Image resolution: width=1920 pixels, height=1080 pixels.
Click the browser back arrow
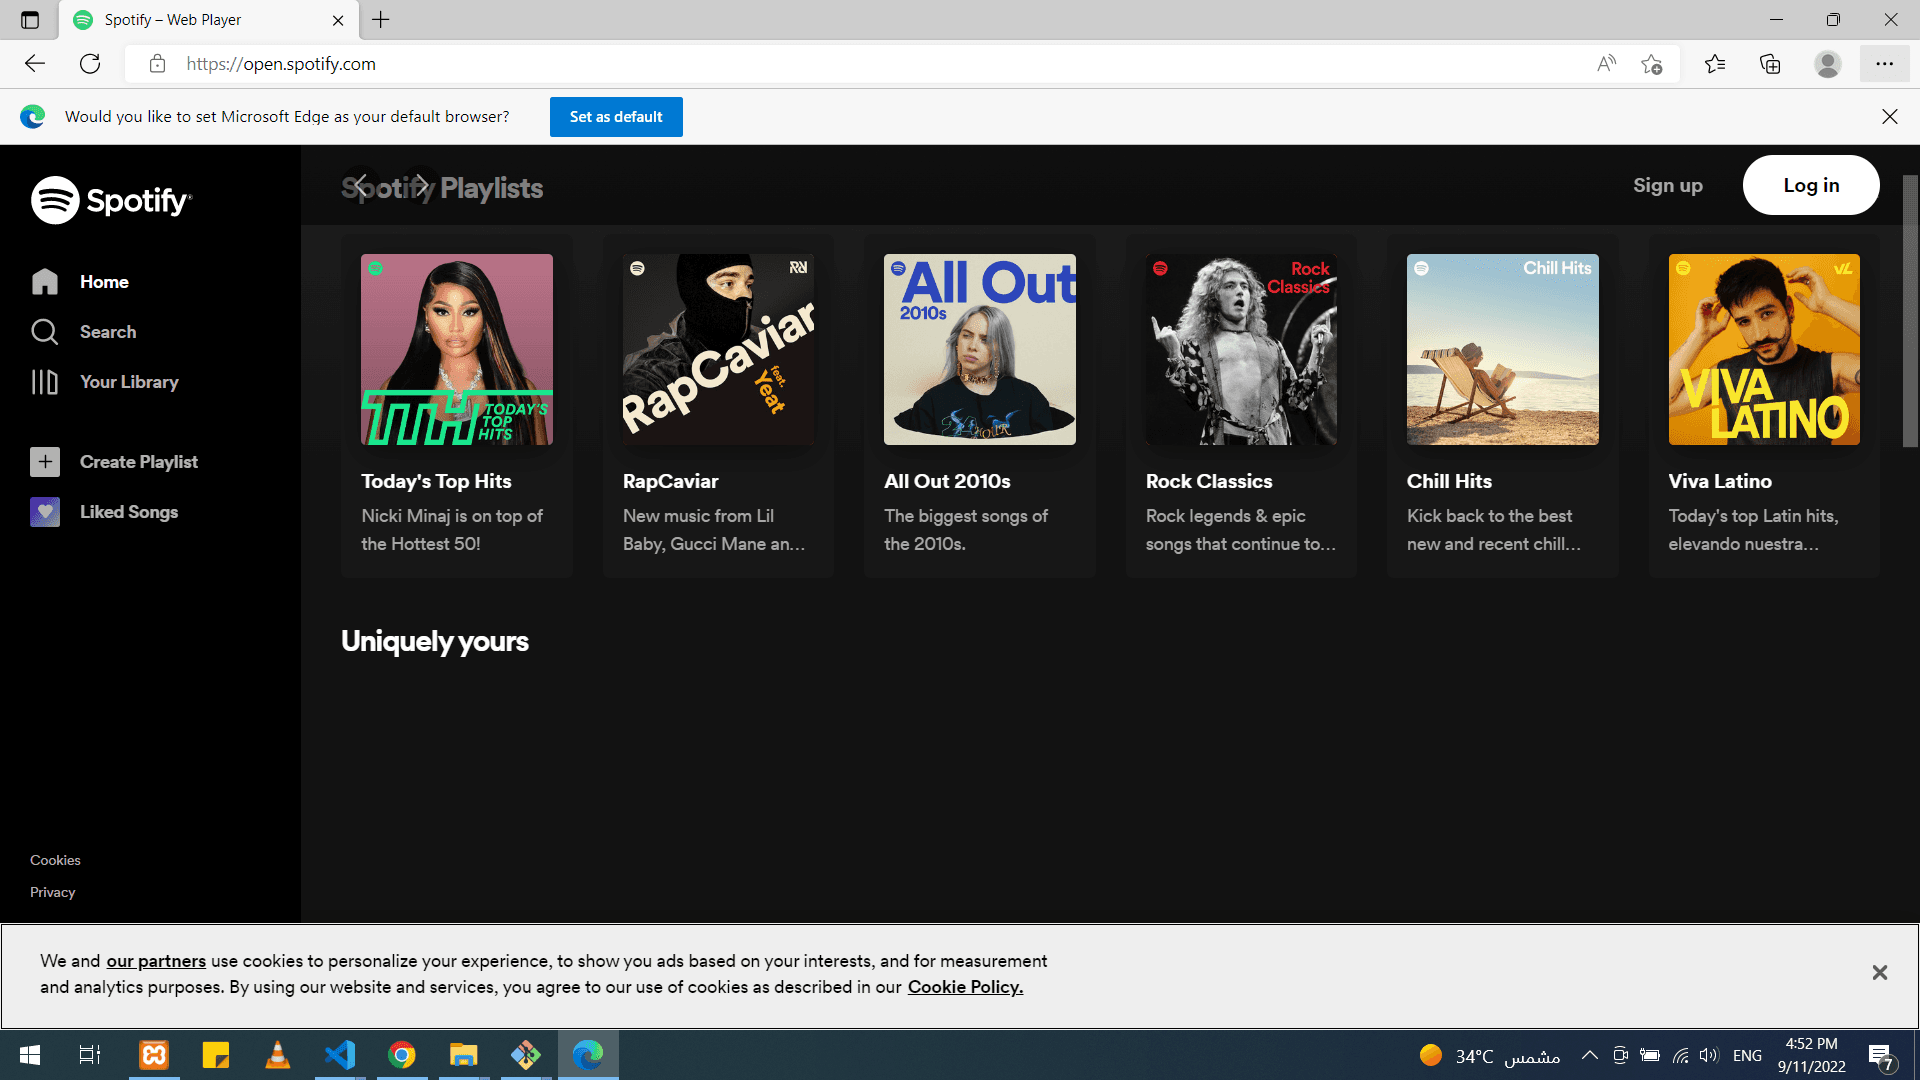click(35, 64)
